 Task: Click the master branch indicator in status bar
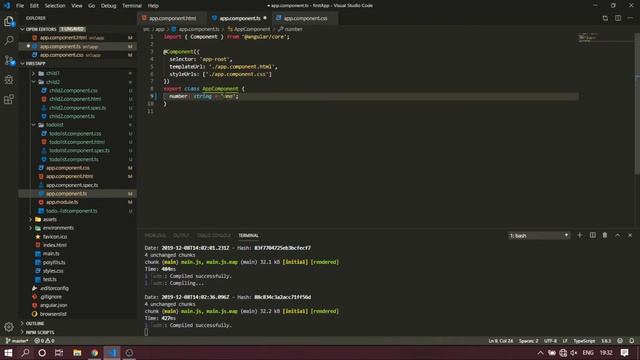(17, 341)
